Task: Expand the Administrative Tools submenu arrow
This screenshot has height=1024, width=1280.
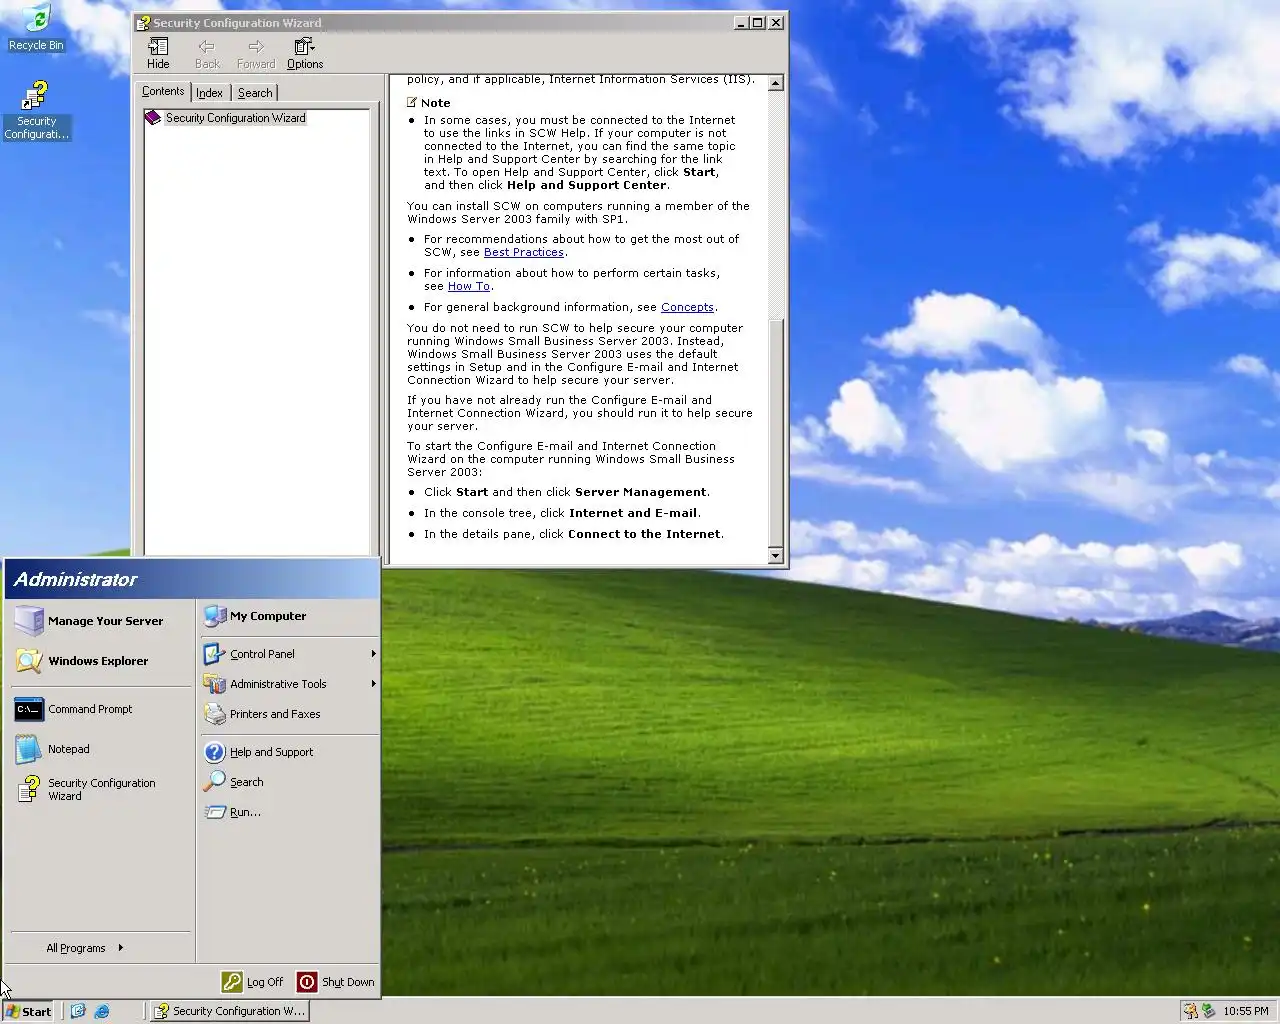Action: pyautogui.click(x=373, y=684)
